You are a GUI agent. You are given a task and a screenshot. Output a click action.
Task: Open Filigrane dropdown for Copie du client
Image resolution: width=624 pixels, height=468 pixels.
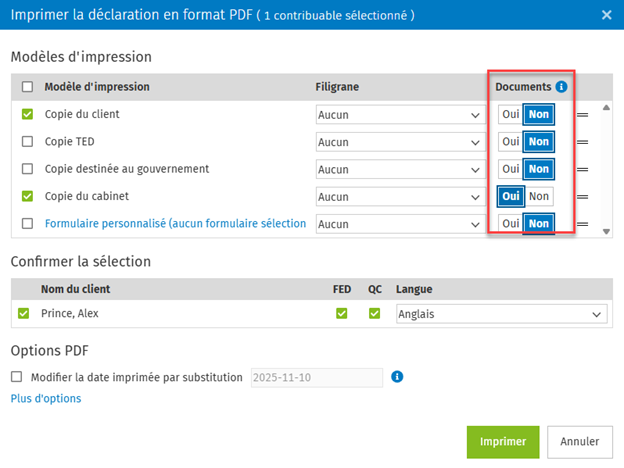click(399, 115)
